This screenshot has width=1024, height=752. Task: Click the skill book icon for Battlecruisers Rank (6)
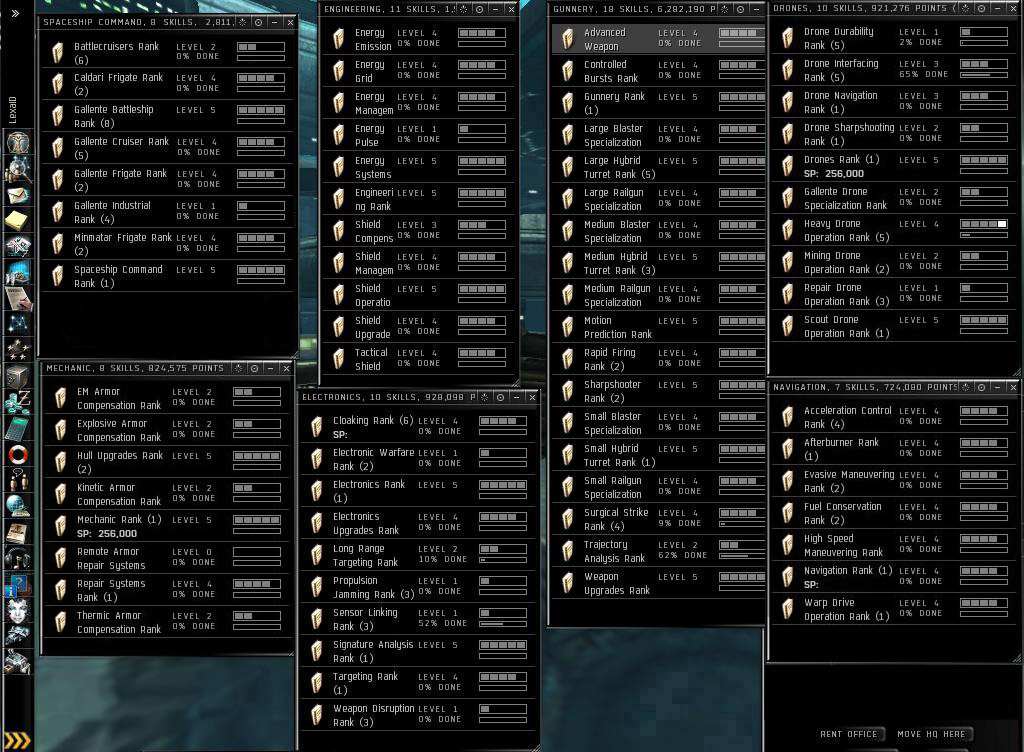[x=58, y=52]
